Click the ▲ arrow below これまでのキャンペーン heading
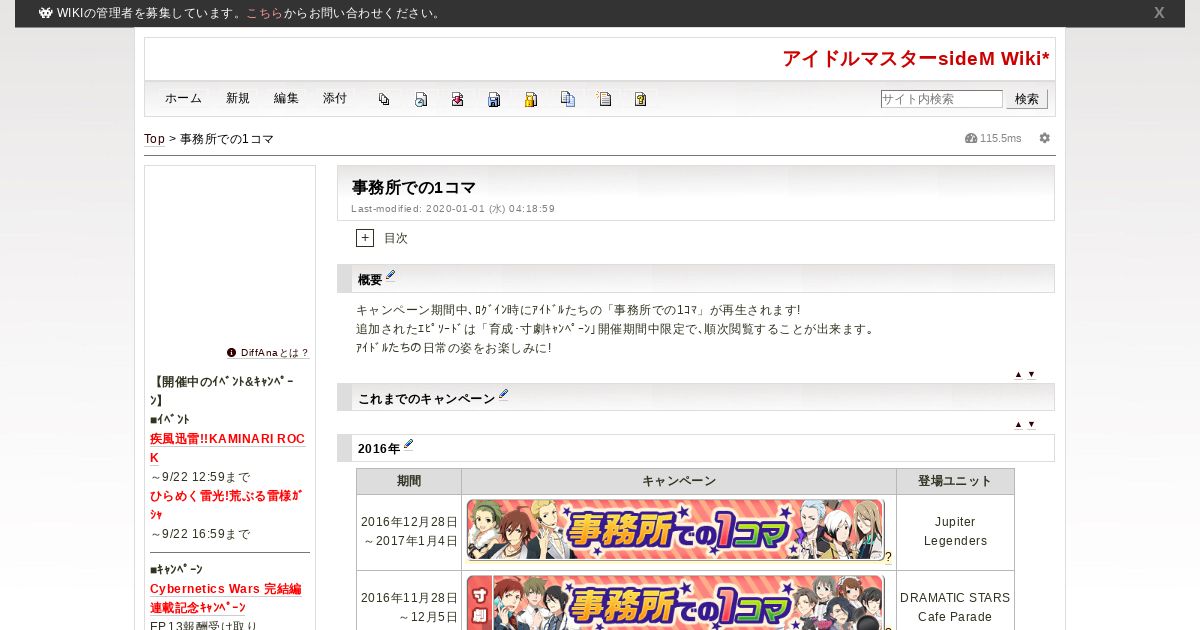This screenshot has width=1200, height=630. click(x=1018, y=424)
